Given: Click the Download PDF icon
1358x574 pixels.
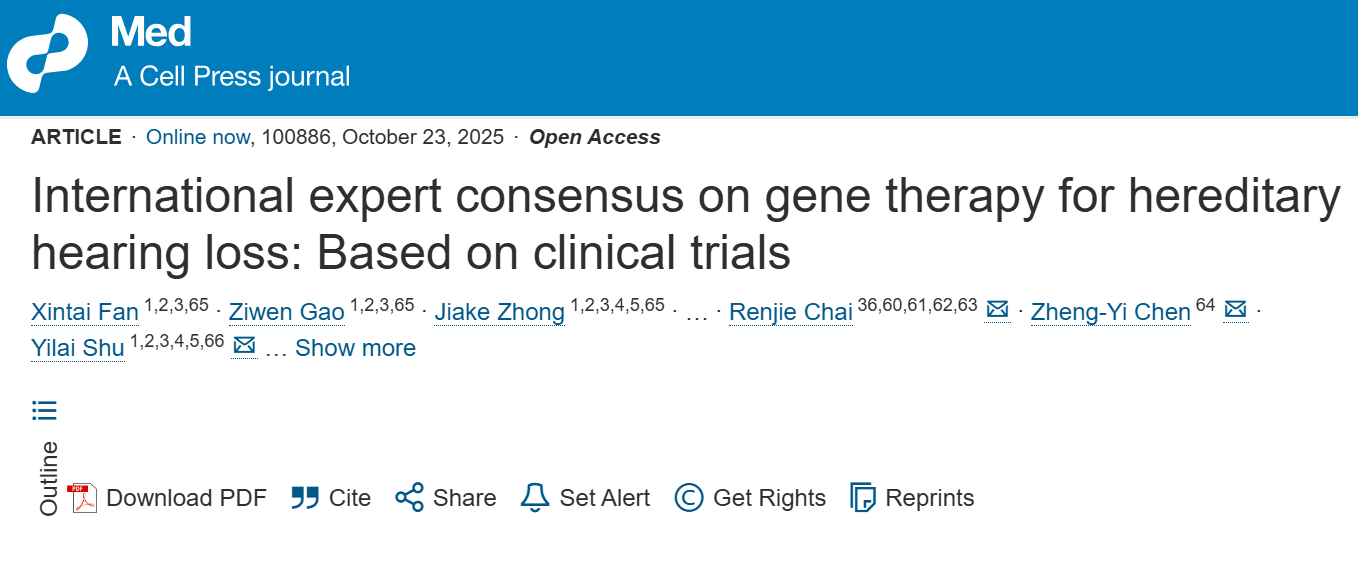Looking at the screenshot, I should tap(82, 497).
